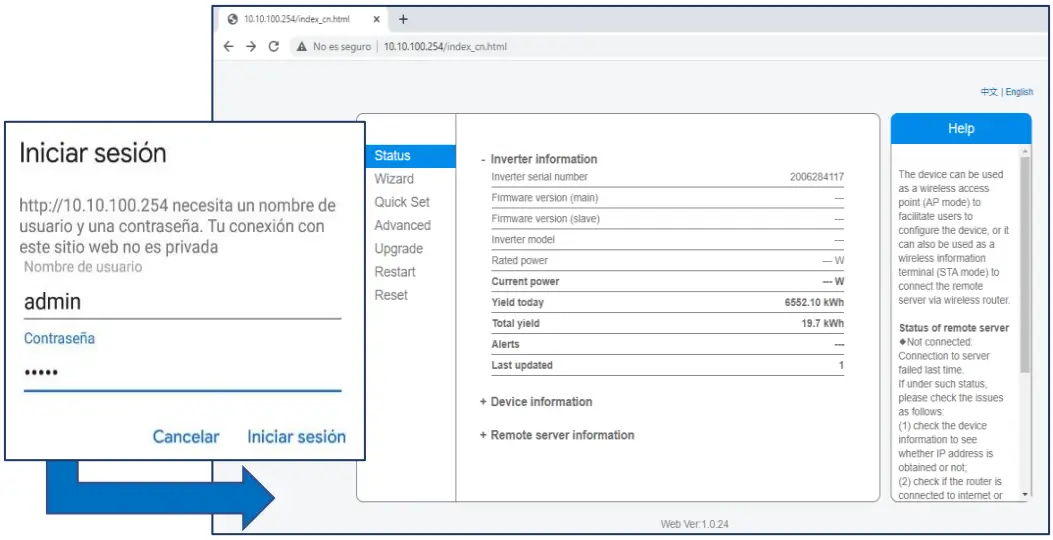This screenshot has height=540, width=1053.
Task: Click 'Status of remote server' help heading
Action: (x=954, y=328)
